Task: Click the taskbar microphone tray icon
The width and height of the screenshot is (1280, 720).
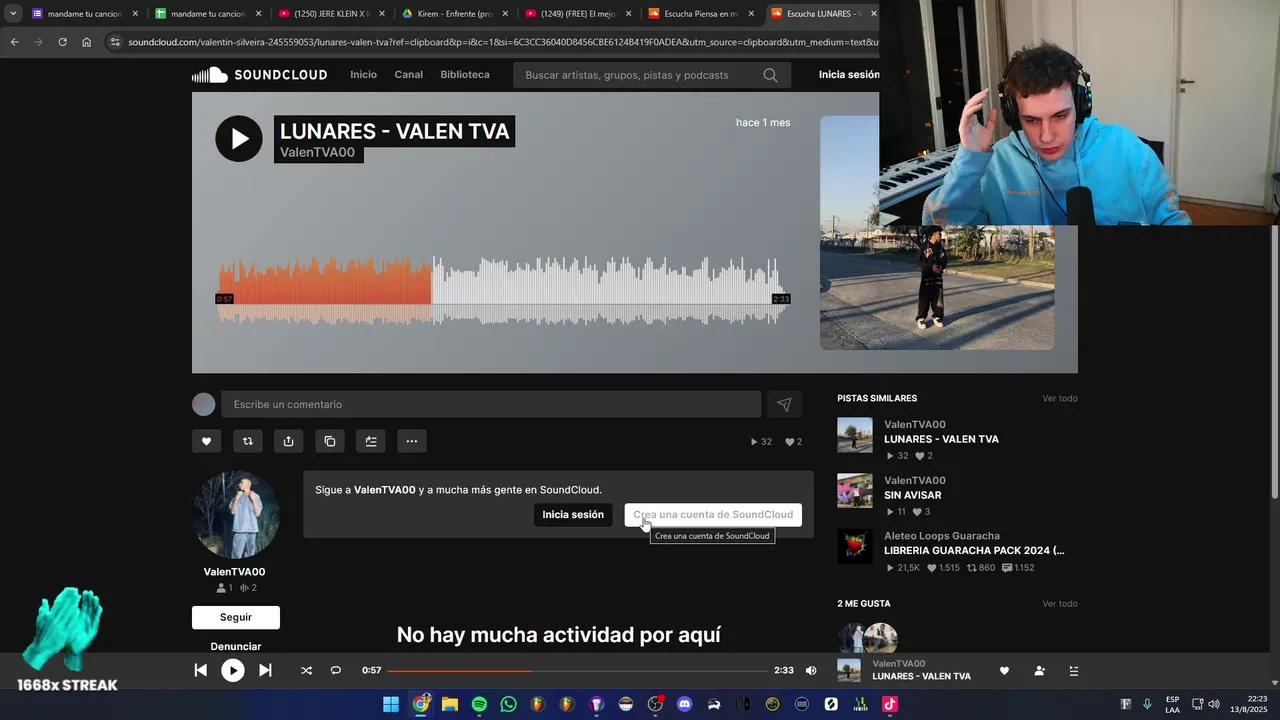Action: (1147, 704)
